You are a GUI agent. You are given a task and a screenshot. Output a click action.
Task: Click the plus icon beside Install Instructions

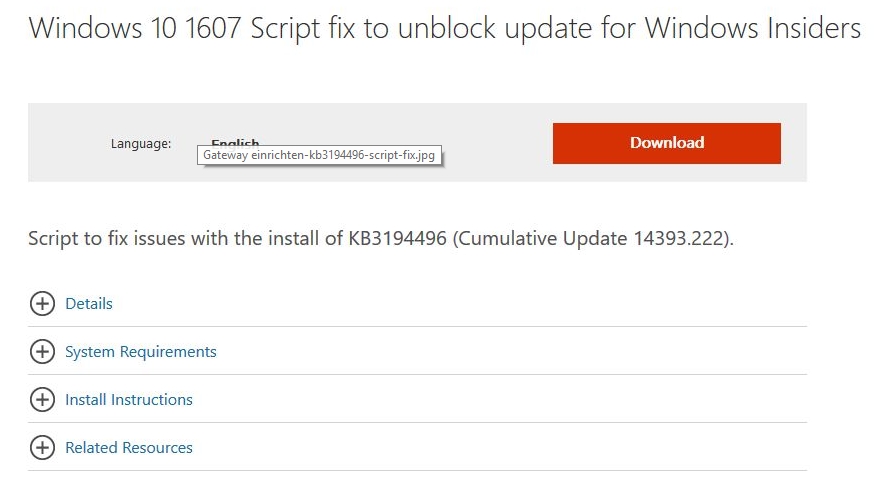pos(42,399)
